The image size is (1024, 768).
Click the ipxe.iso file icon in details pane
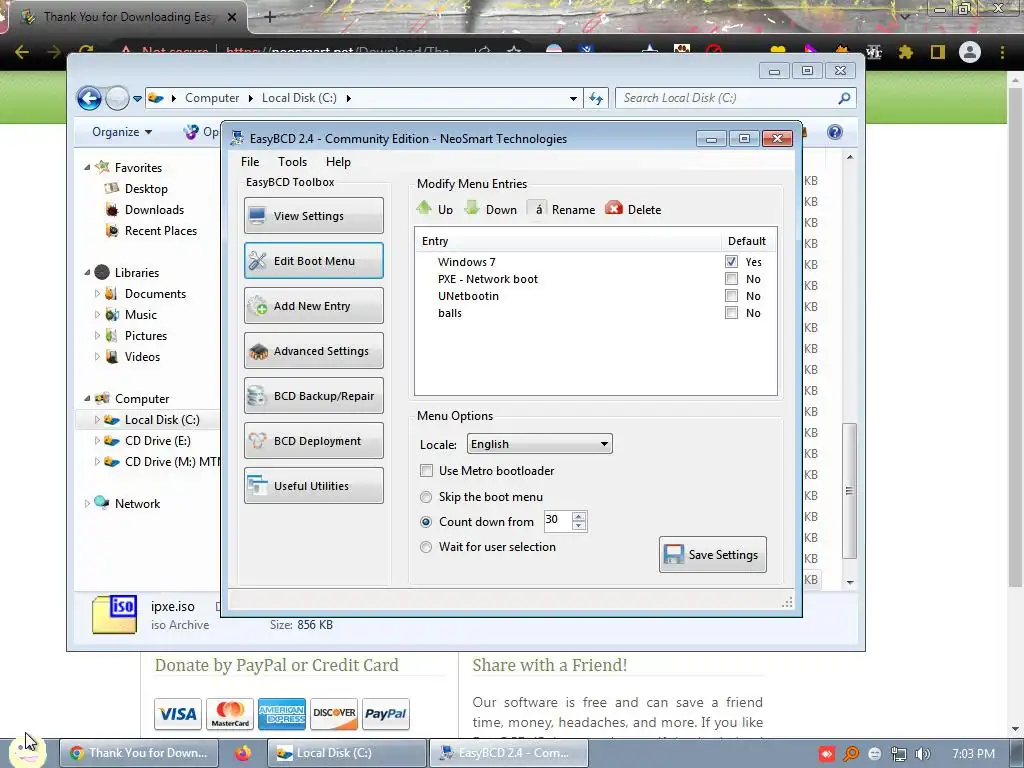(x=114, y=614)
